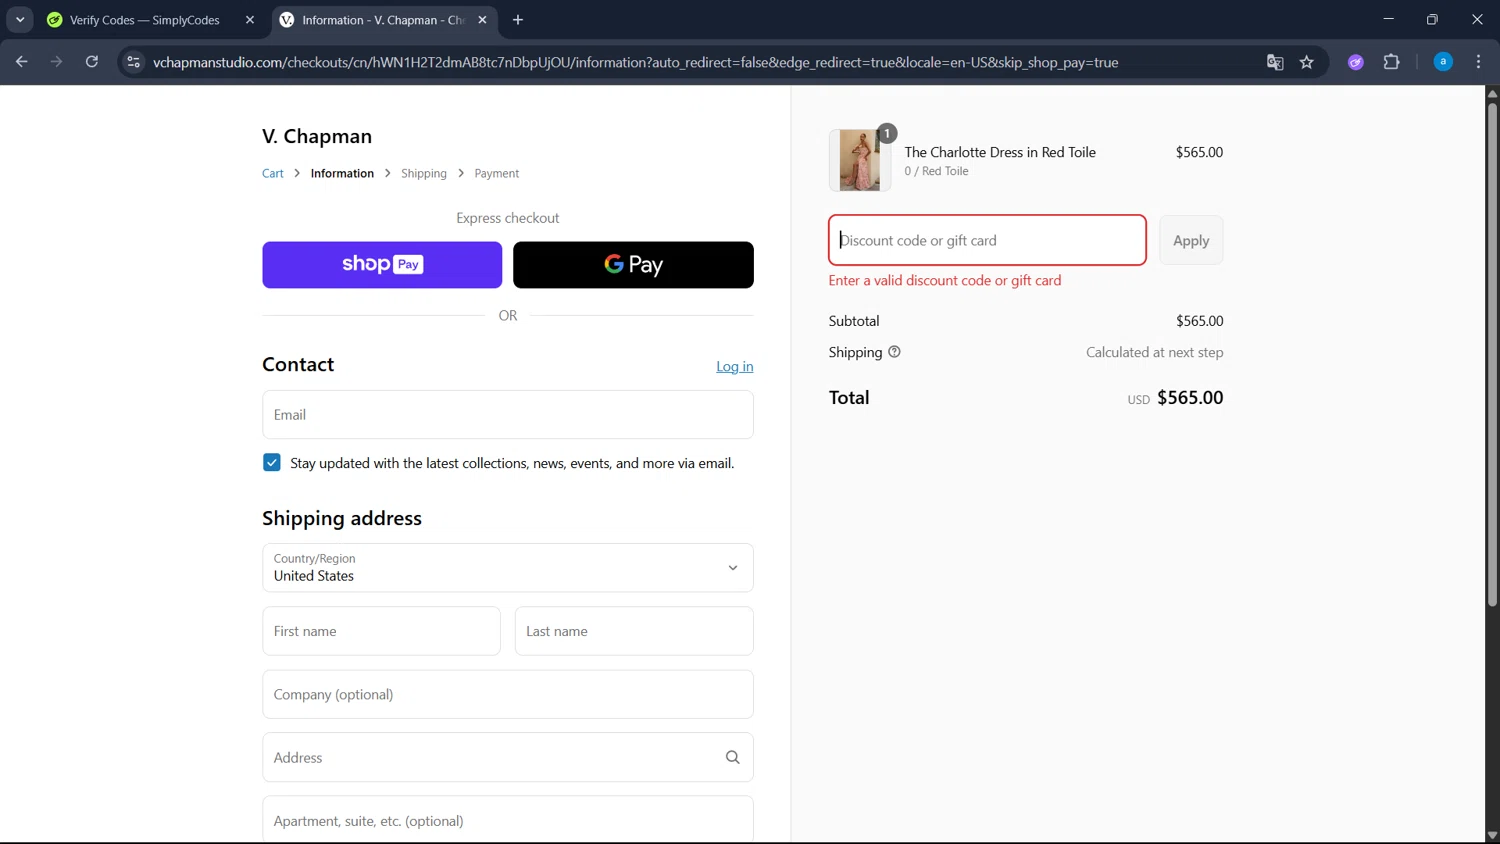Close the Information V. Chapman tab
Screen dimensions: 1500x844
[x=483, y=20]
